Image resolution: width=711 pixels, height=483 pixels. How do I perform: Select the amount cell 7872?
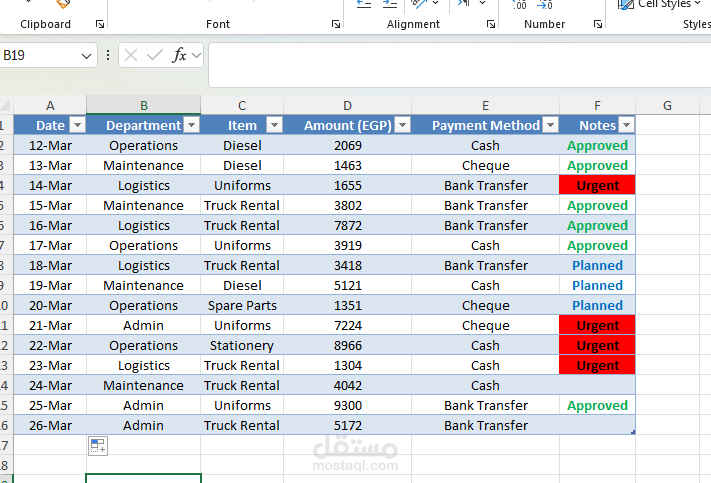tap(347, 225)
